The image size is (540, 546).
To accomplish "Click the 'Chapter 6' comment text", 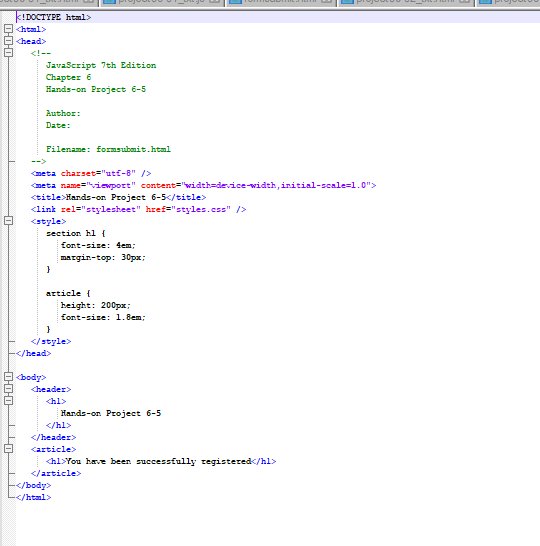I will click(69, 77).
